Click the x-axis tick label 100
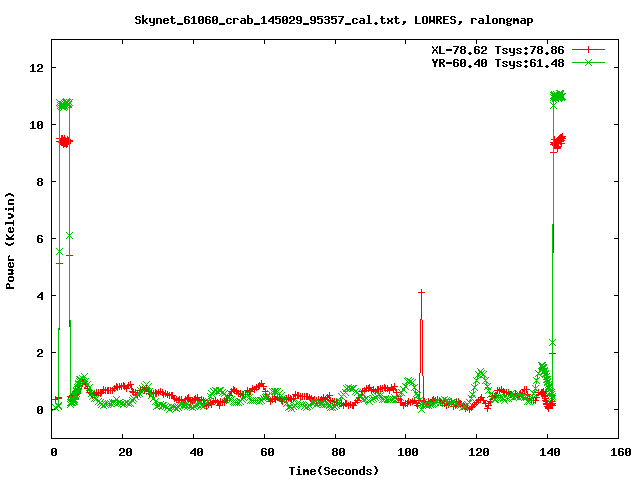The height and width of the screenshot is (480, 640). pyautogui.click(x=405, y=452)
